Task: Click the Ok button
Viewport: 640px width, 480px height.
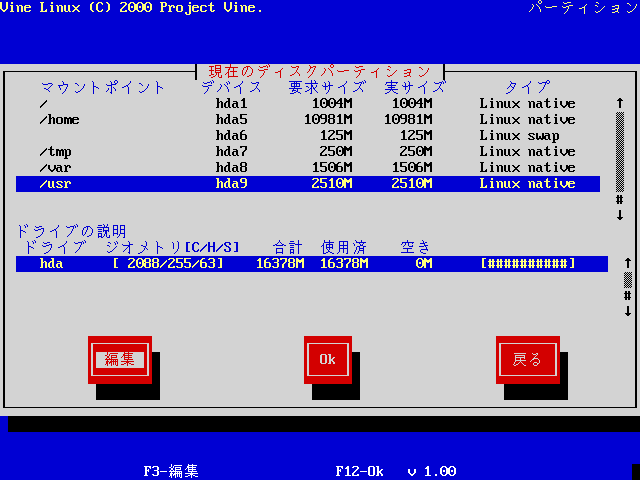Action: [328, 360]
